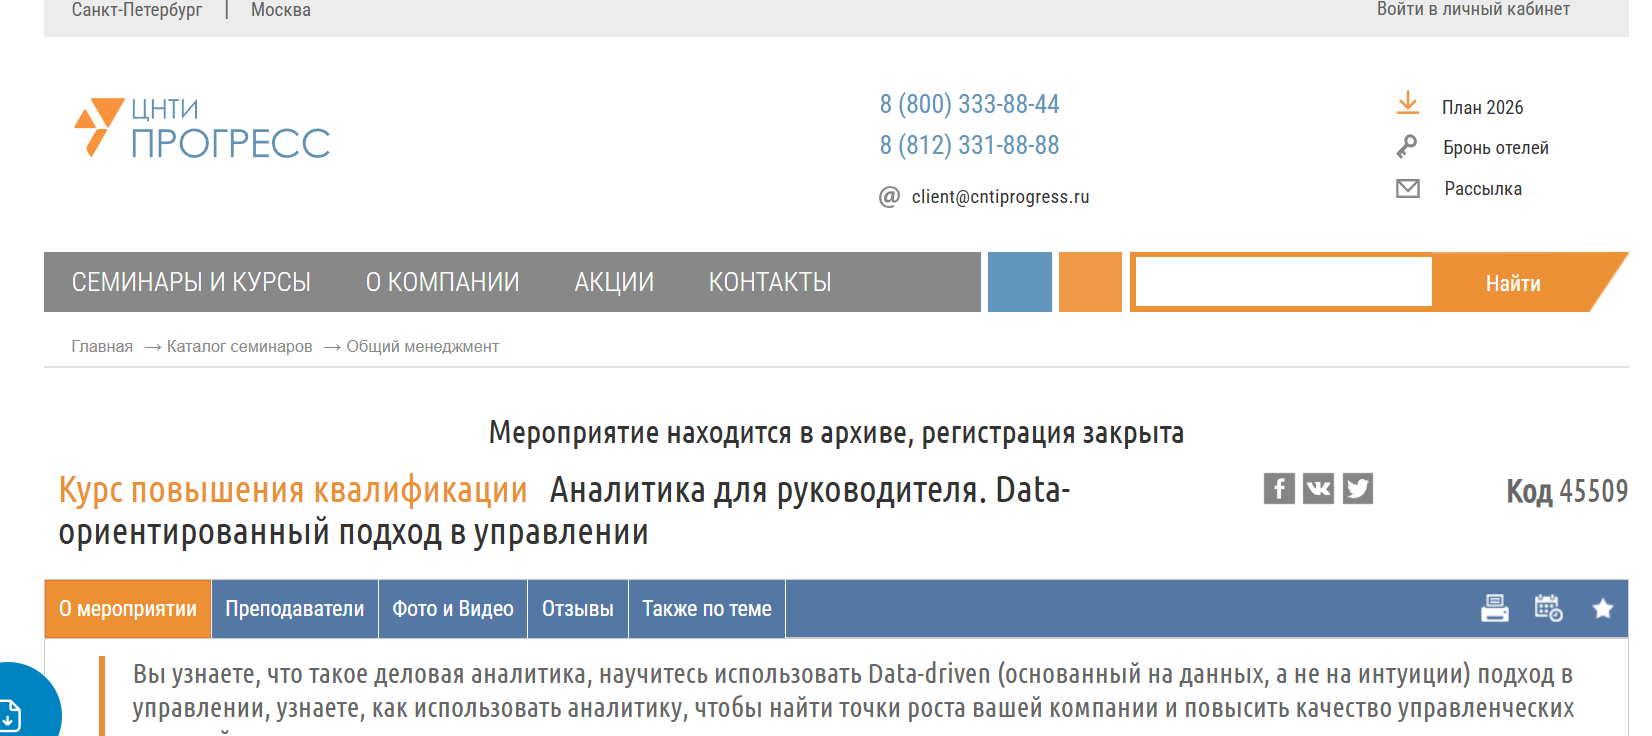This screenshot has width=1652, height=736.
Task: Open the Также по теме tab
Action: click(706, 609)
